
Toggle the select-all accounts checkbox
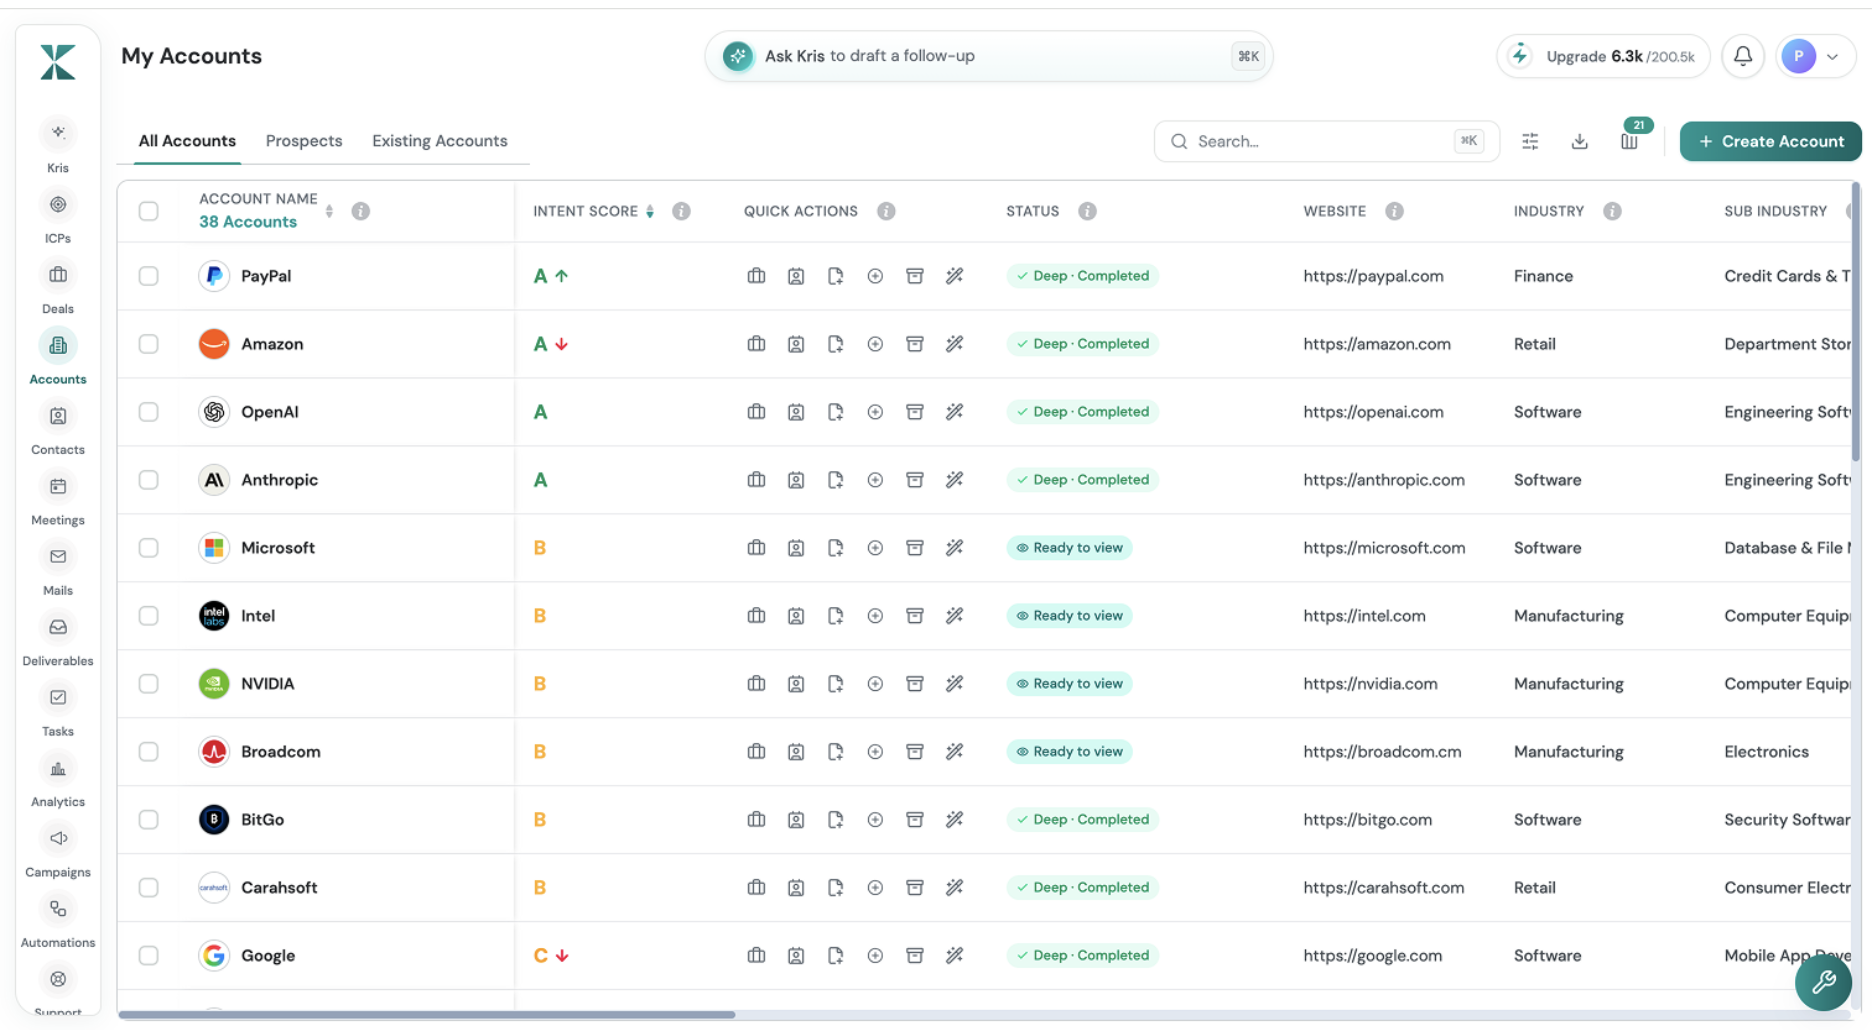pos(149,211)
